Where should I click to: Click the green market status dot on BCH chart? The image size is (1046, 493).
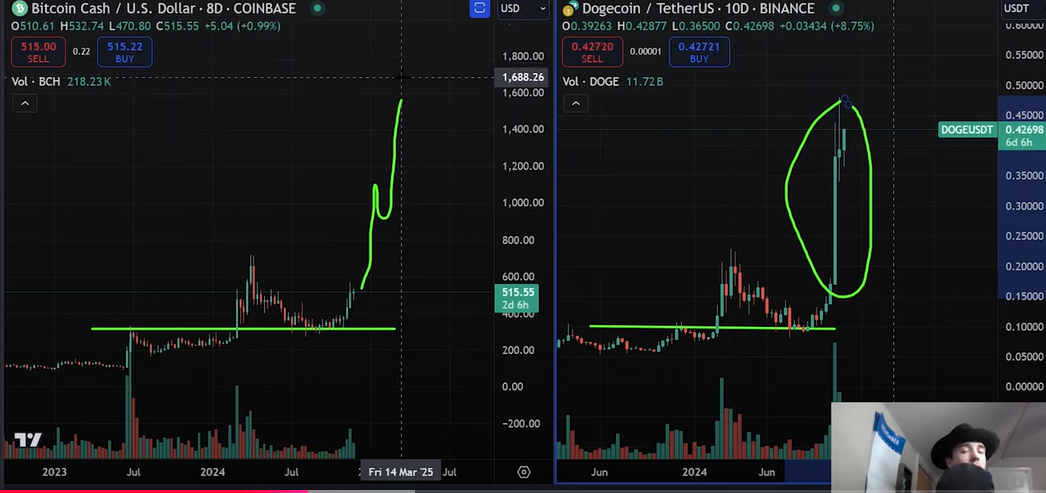(318, 9)
